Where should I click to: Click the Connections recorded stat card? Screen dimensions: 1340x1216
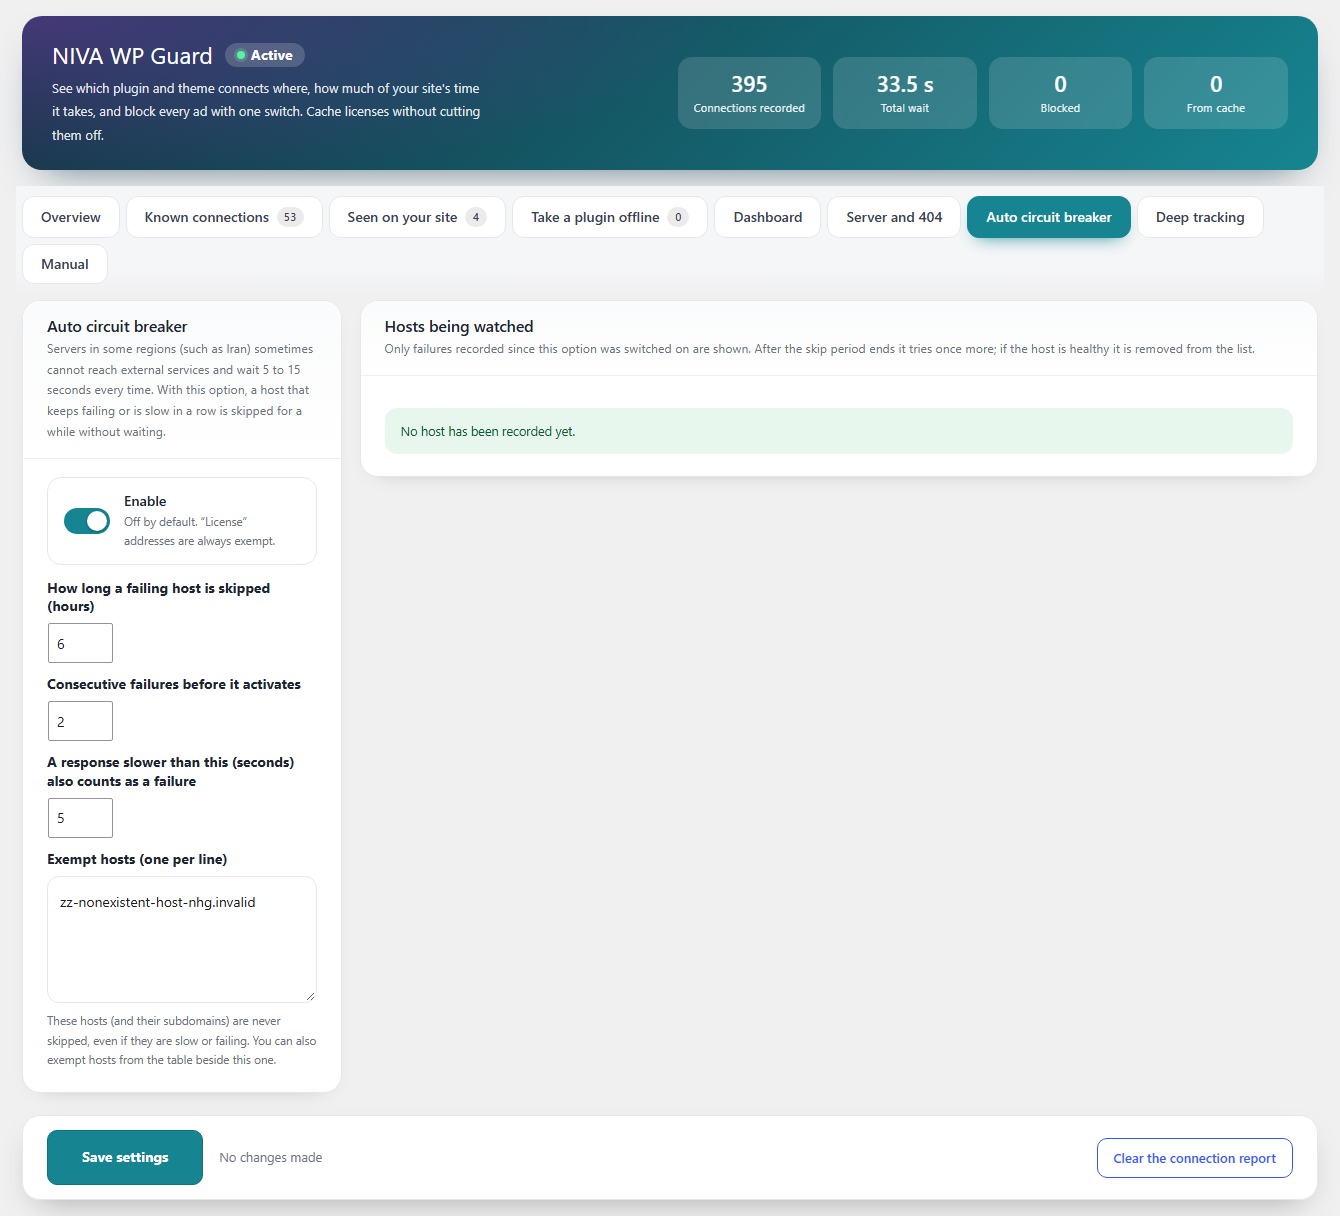tap(749, 93)
